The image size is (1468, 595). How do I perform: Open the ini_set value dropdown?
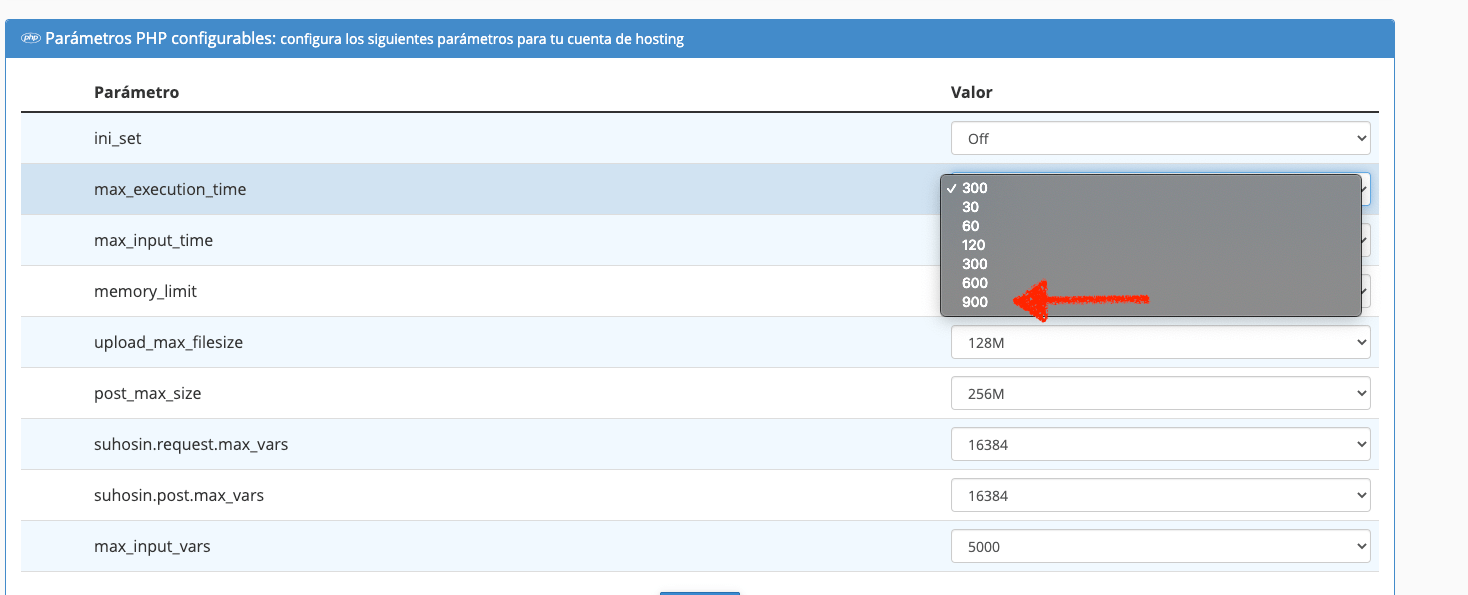click(1160, 139)
